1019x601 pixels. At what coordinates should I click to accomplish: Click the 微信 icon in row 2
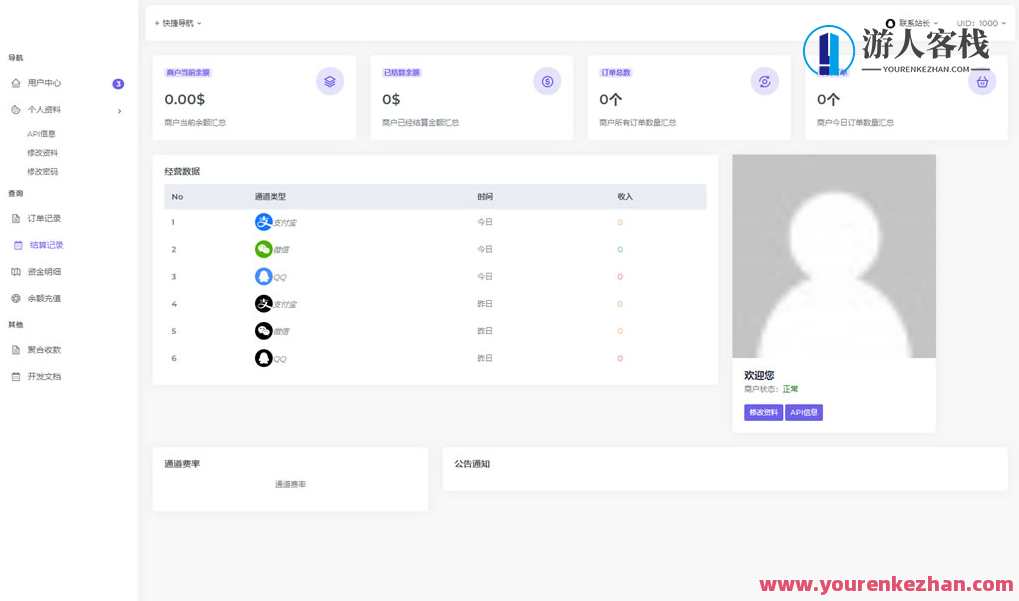263,248
